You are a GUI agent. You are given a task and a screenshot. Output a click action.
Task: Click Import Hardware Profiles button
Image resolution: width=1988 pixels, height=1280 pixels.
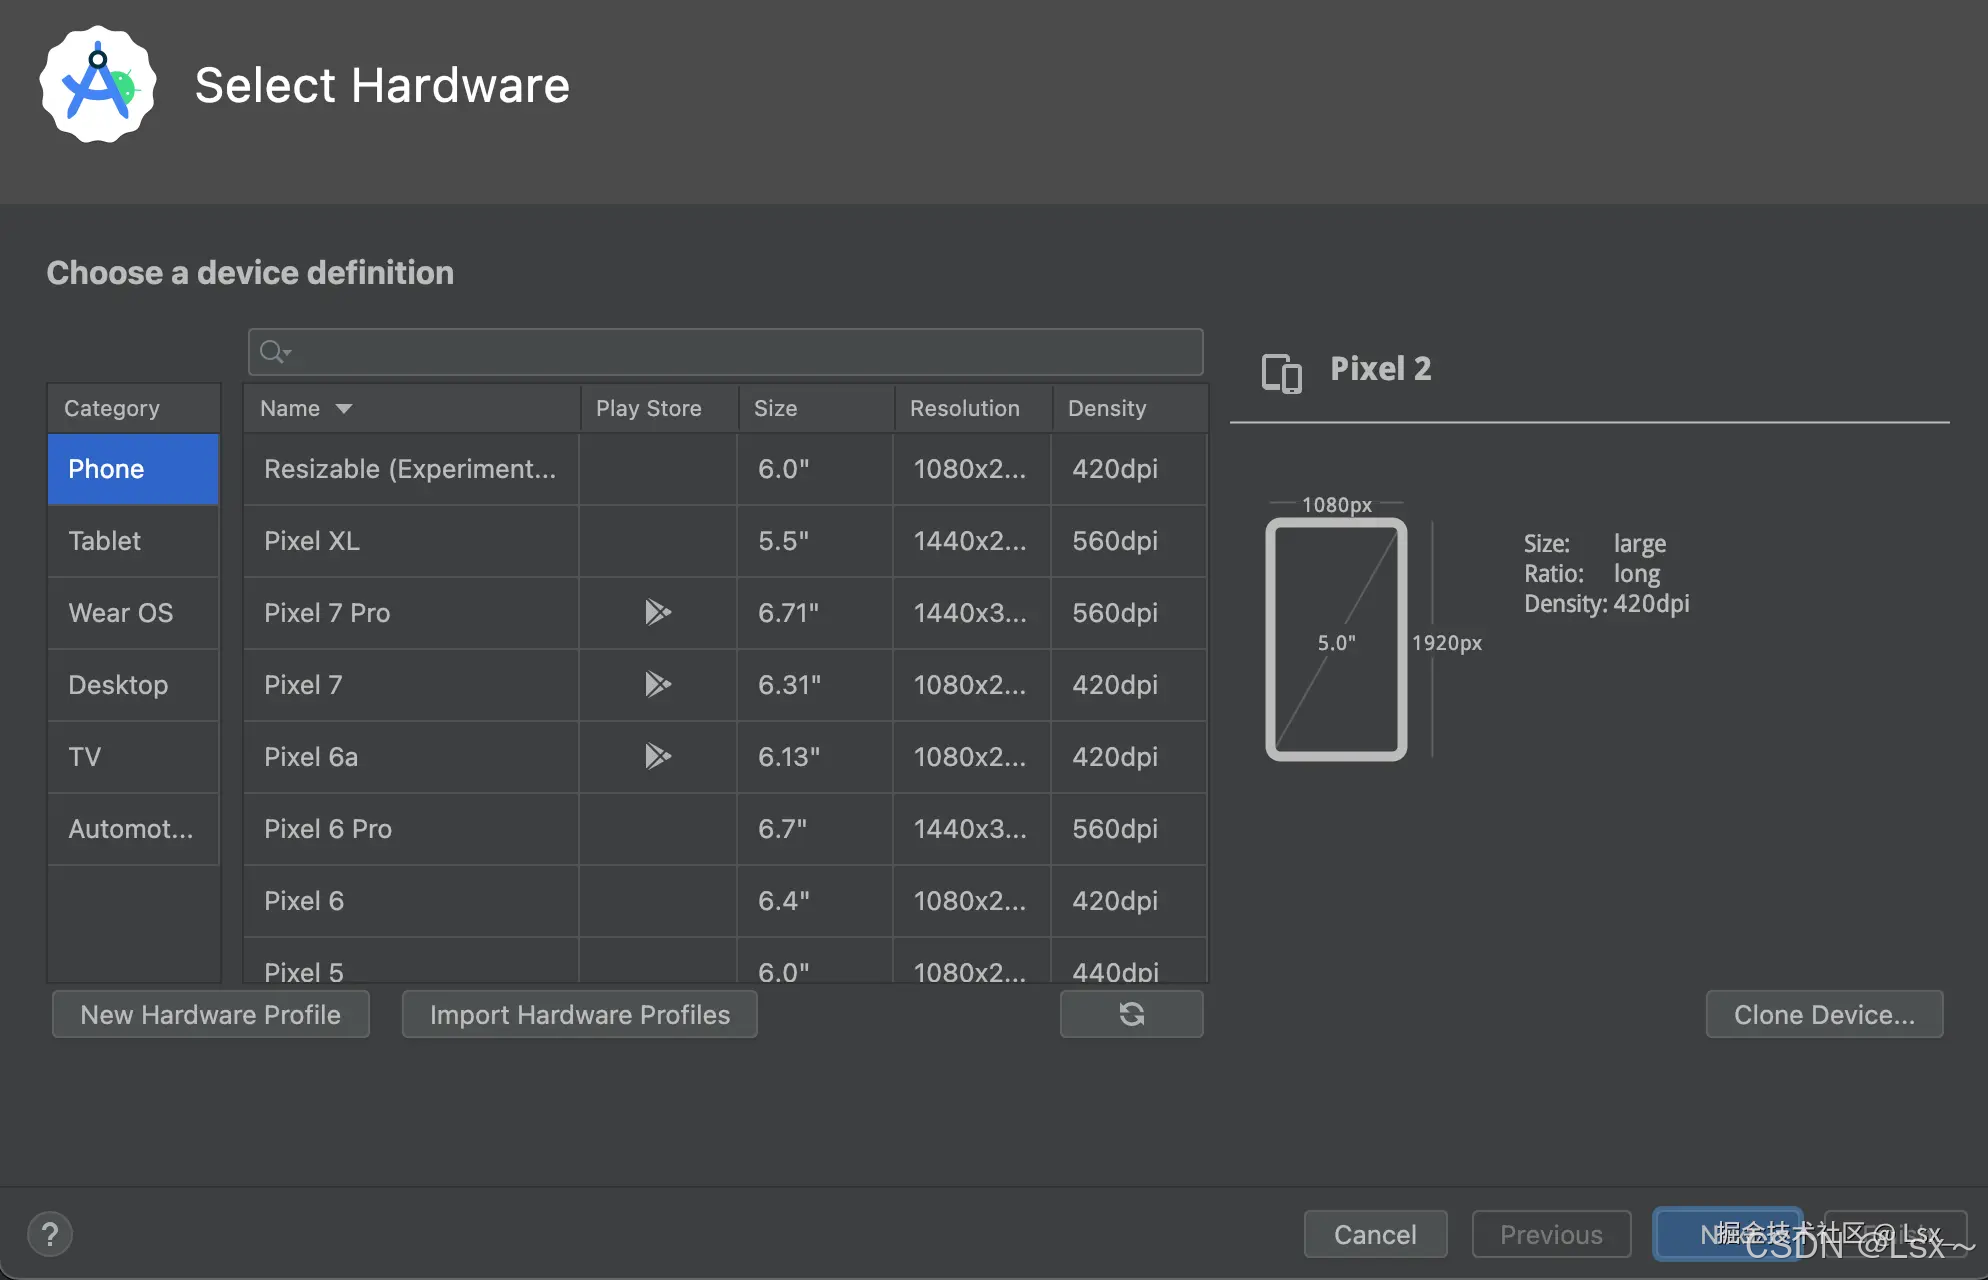point(580,1014)
